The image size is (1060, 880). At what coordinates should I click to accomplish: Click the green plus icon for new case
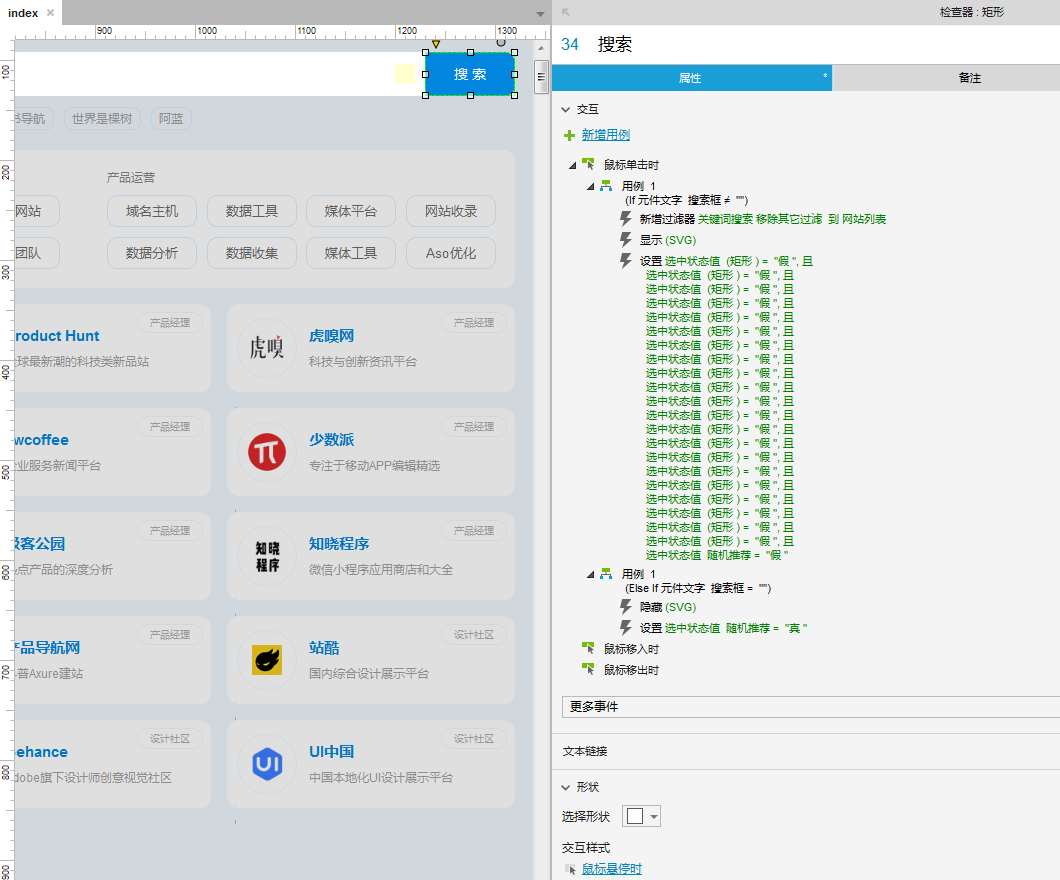569,136
